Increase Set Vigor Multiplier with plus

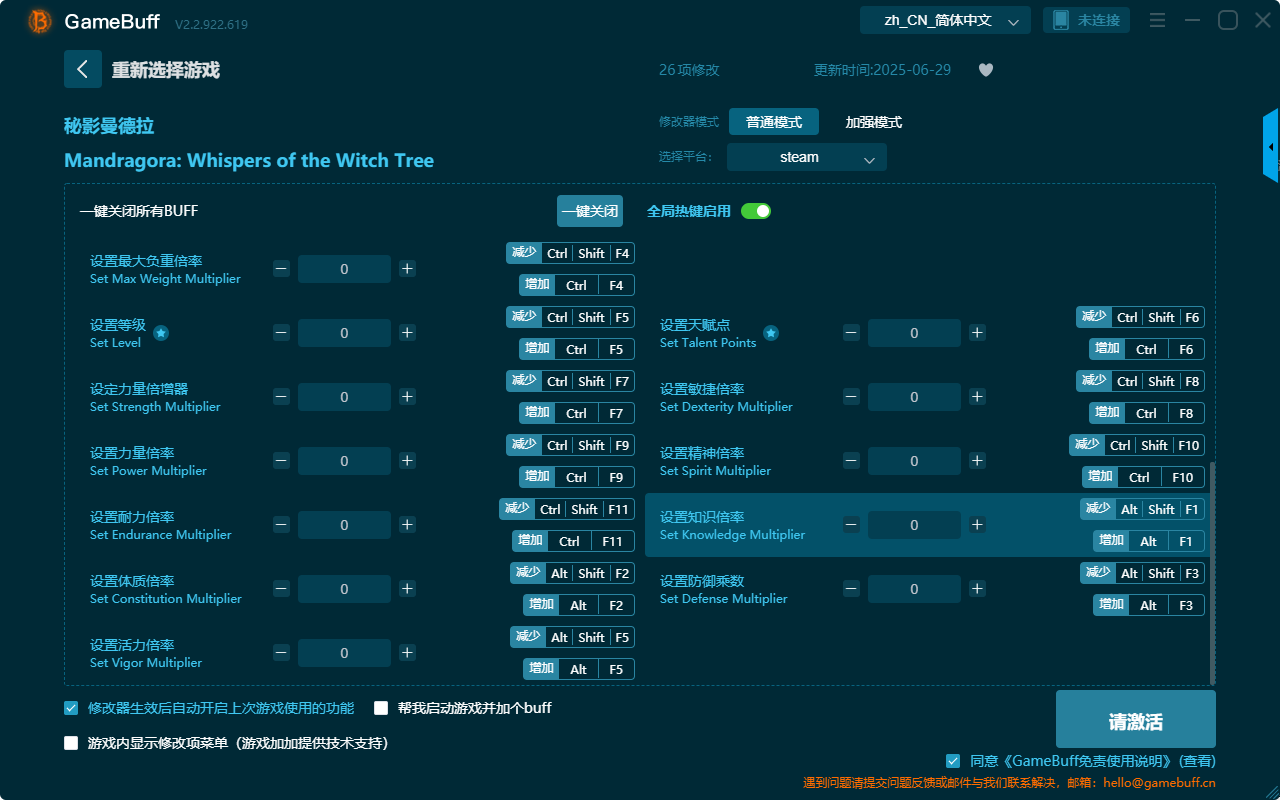(407, 653)
